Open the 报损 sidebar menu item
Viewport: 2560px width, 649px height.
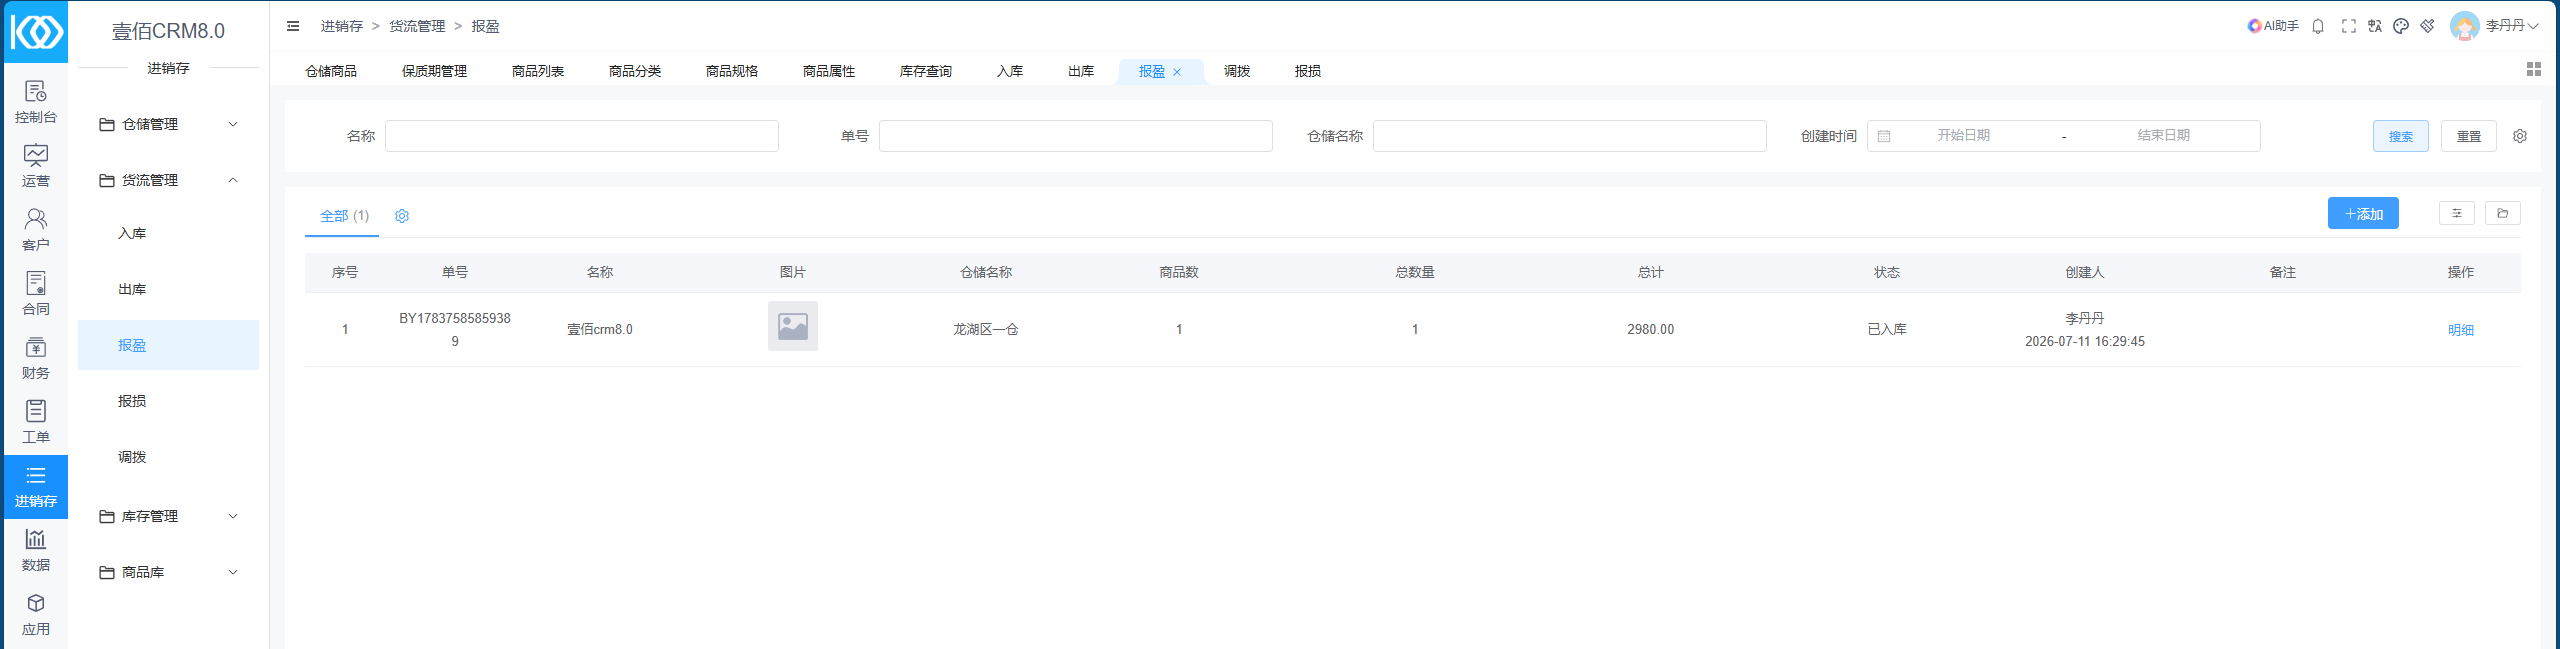coord(168,401)
